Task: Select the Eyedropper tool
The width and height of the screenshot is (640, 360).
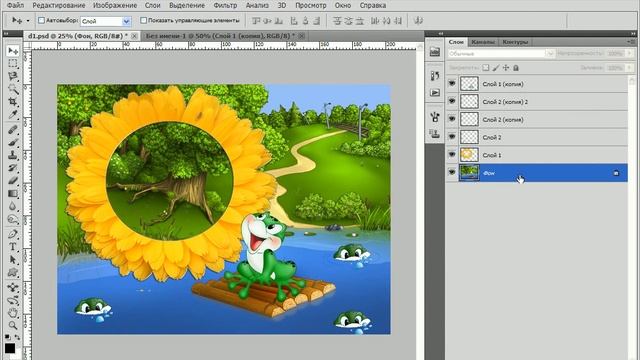Action: 13,114
